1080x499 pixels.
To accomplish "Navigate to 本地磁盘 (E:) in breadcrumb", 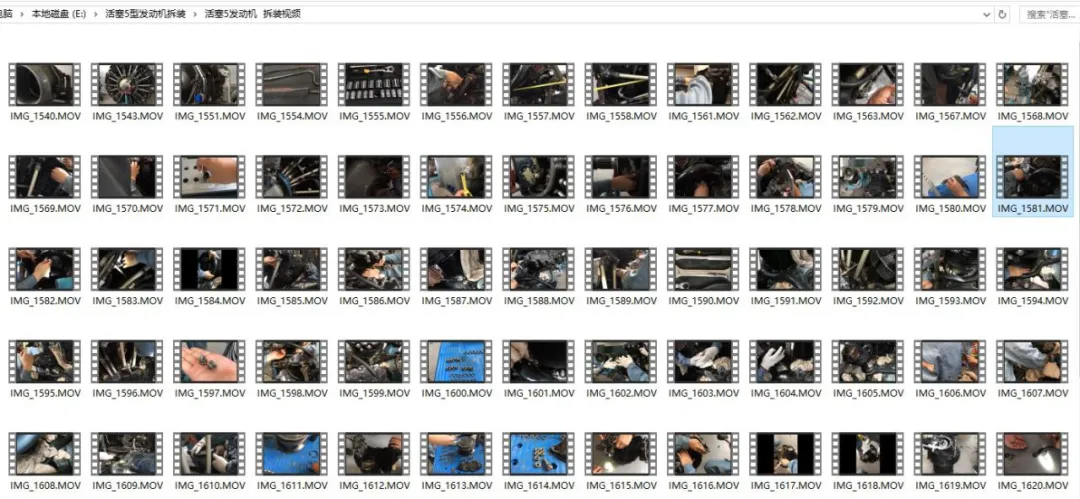I will (x=59, y=14).
